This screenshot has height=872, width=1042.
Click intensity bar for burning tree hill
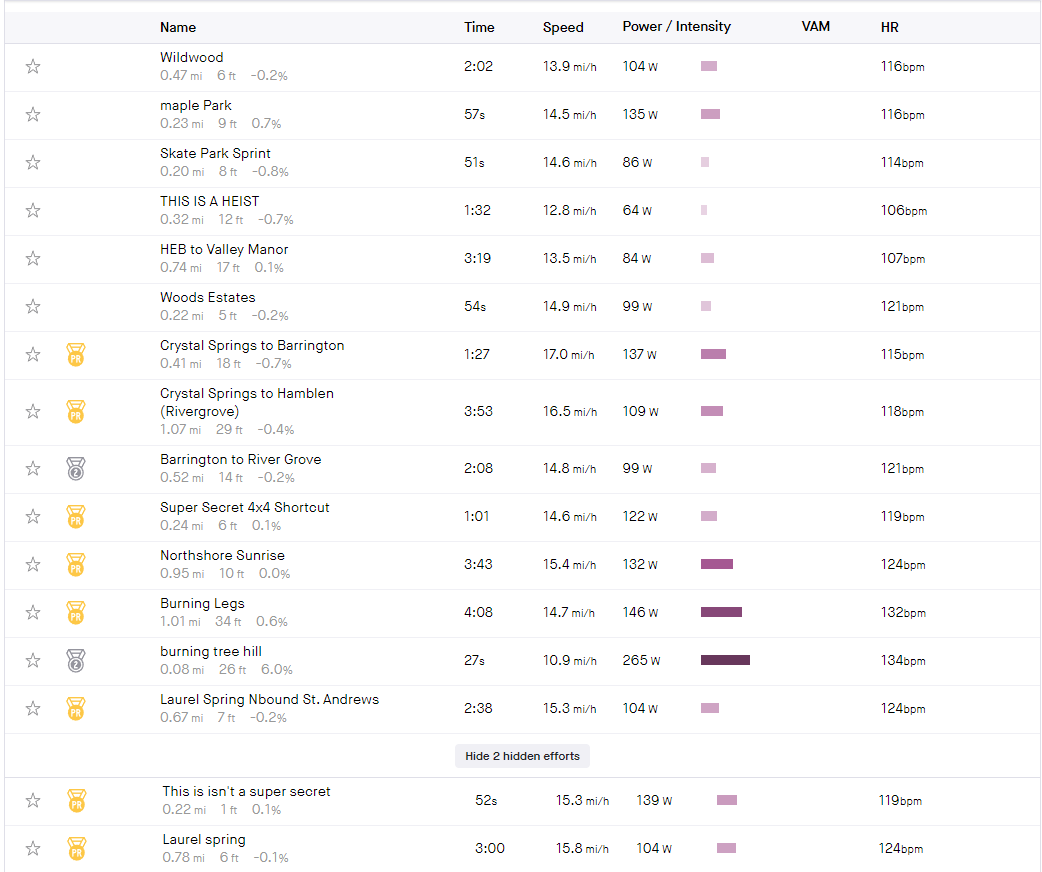click(725, 660)
